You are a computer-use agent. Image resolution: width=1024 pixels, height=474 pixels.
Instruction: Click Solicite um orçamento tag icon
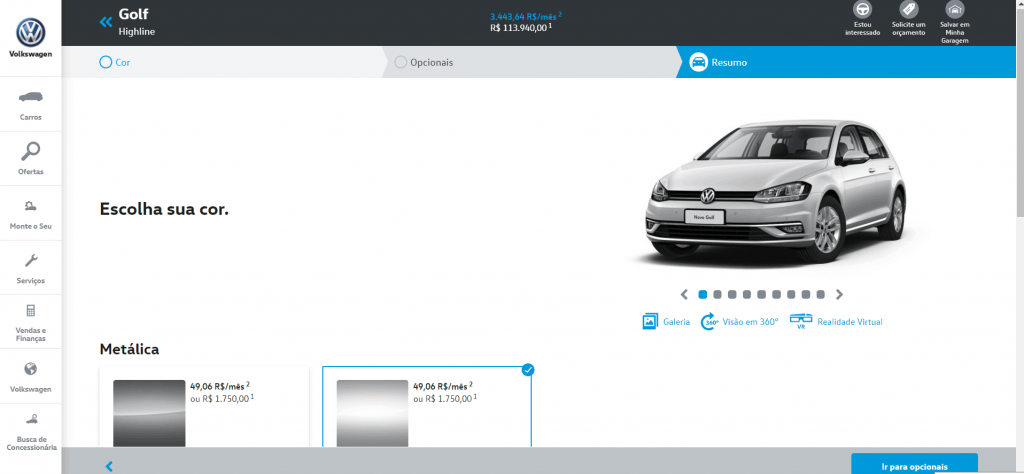908,10
